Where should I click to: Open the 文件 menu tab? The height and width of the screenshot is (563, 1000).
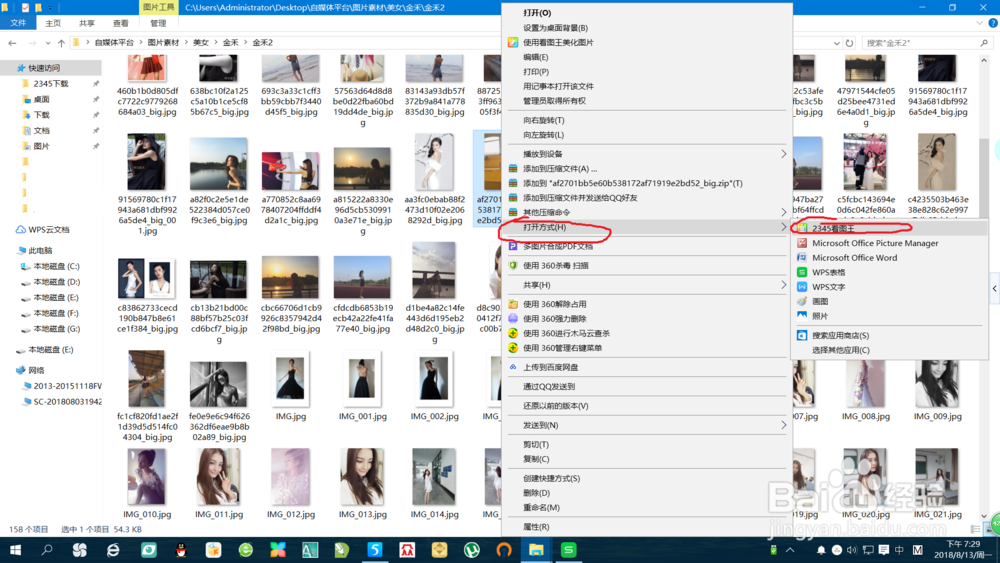[x=18, y=23]
